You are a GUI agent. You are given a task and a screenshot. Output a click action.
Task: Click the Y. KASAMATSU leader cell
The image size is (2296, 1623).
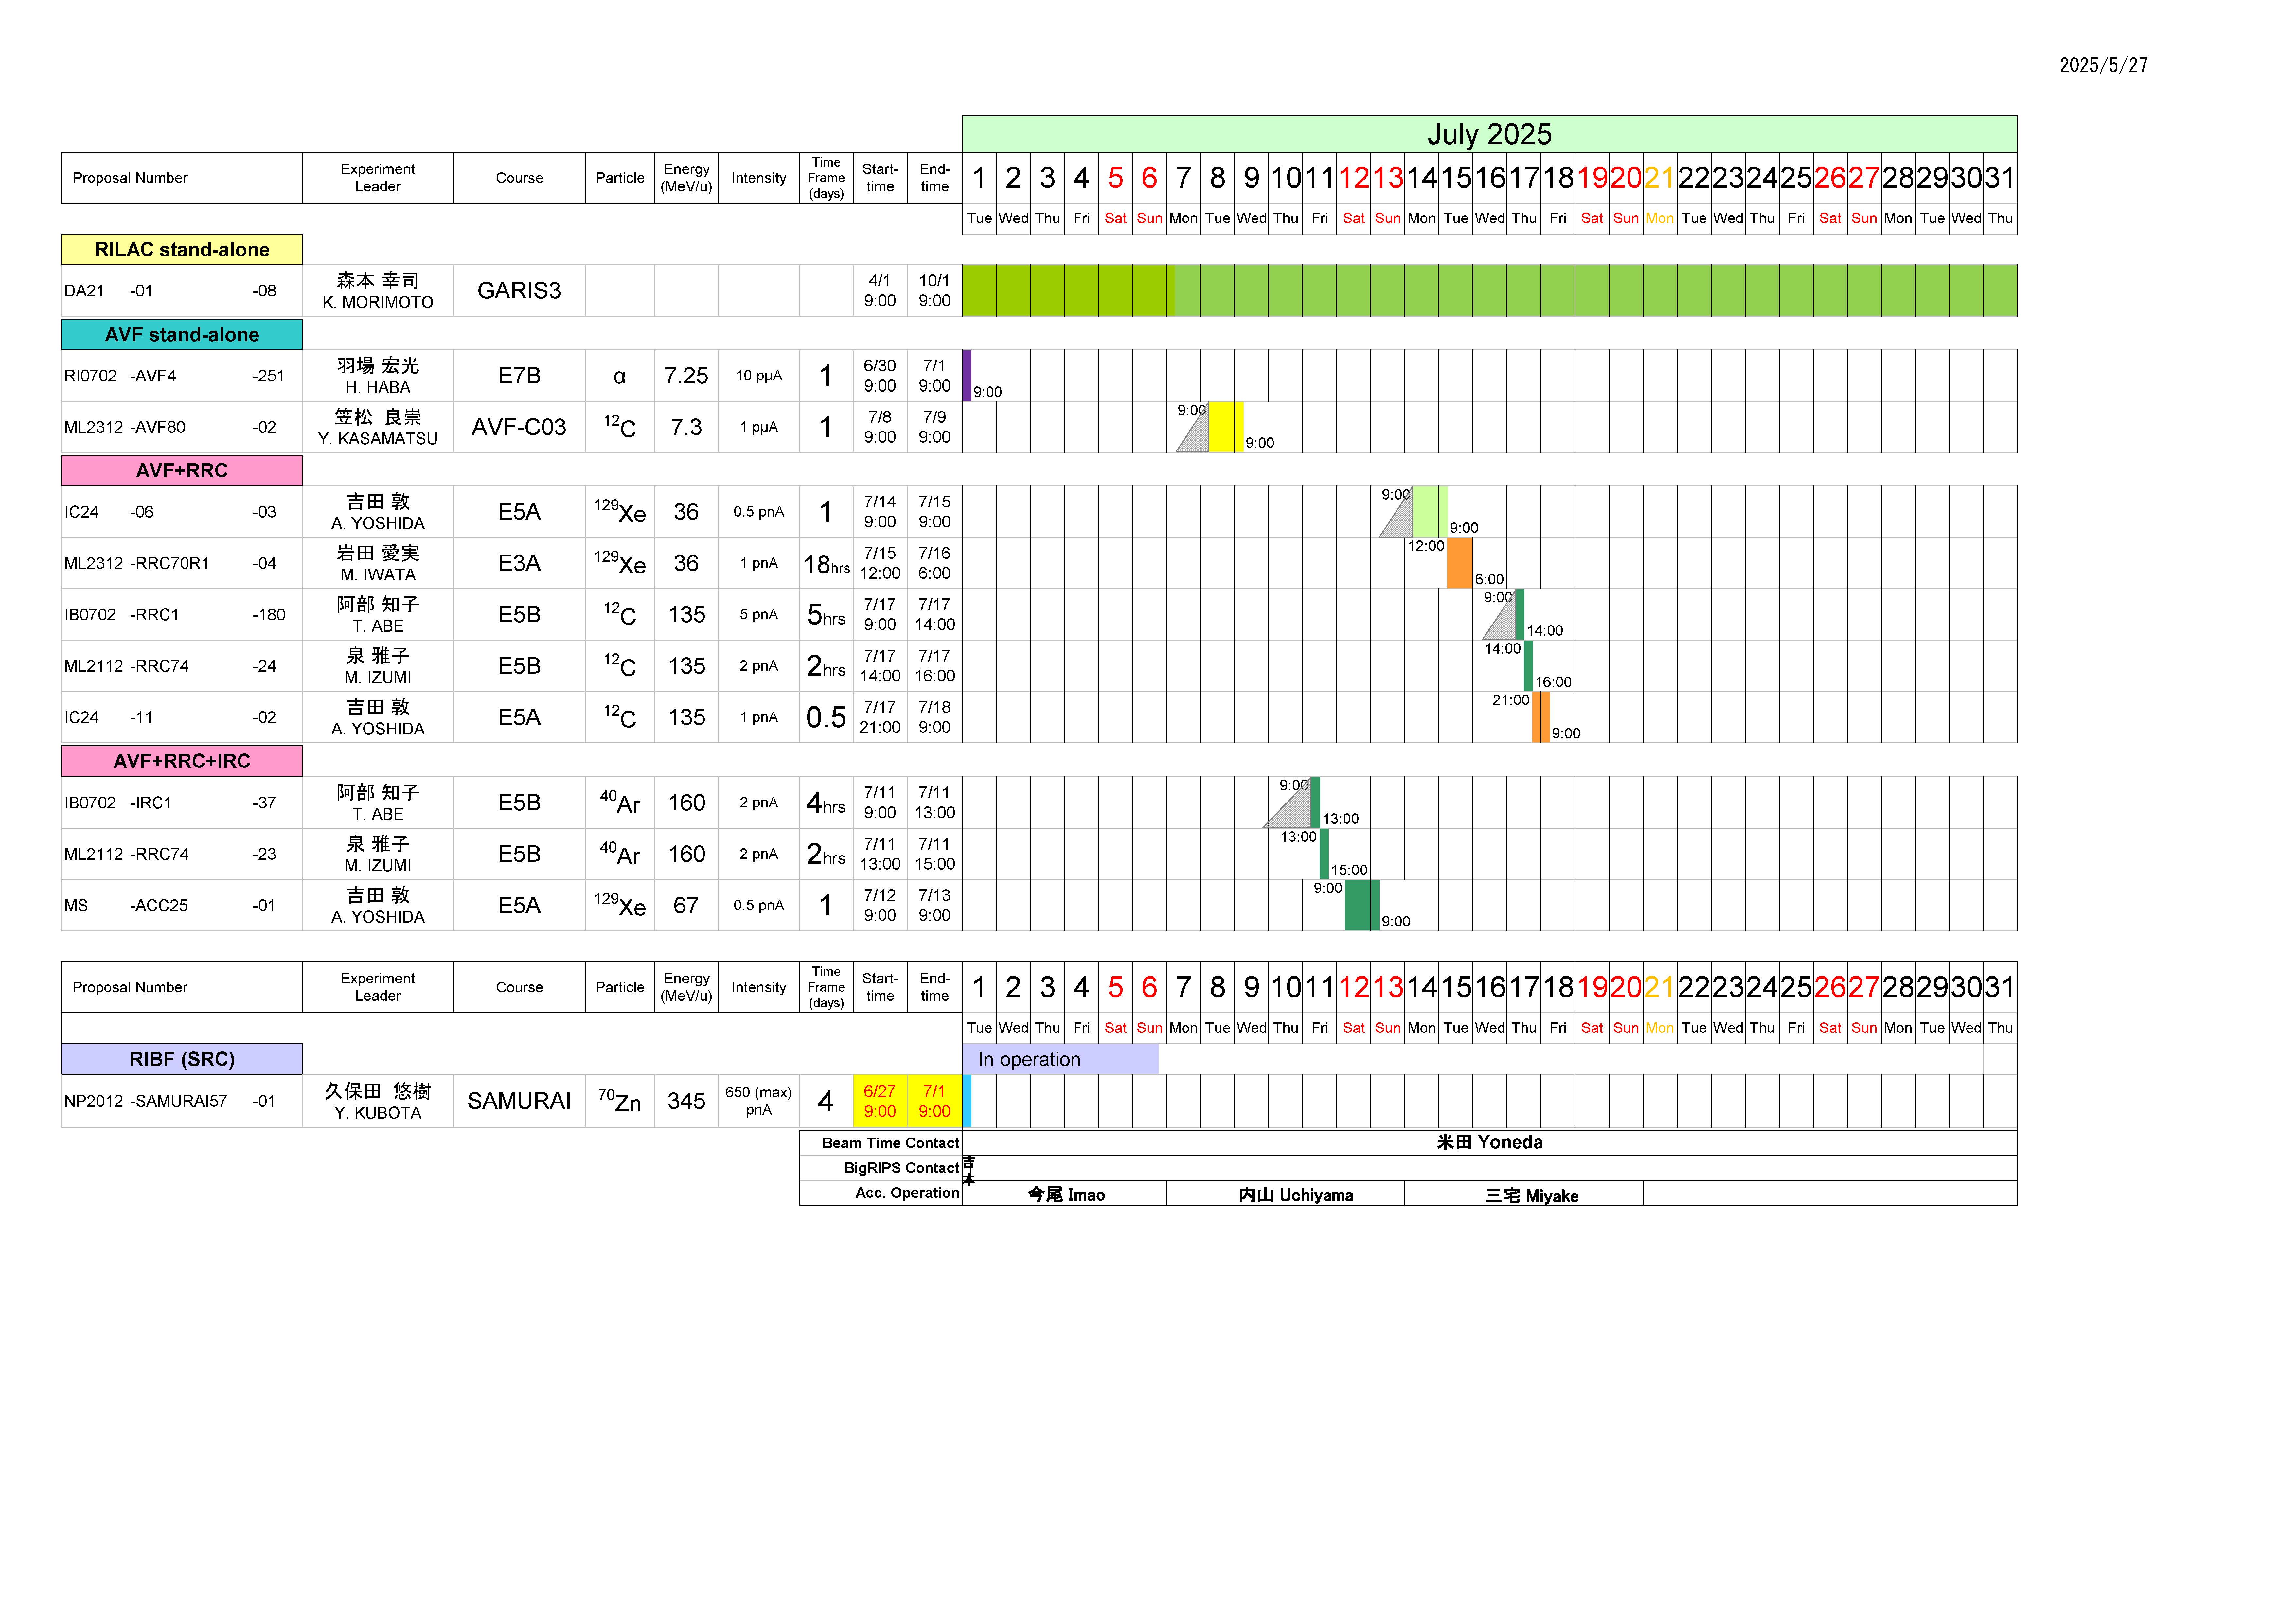click(x=378, y=427)
